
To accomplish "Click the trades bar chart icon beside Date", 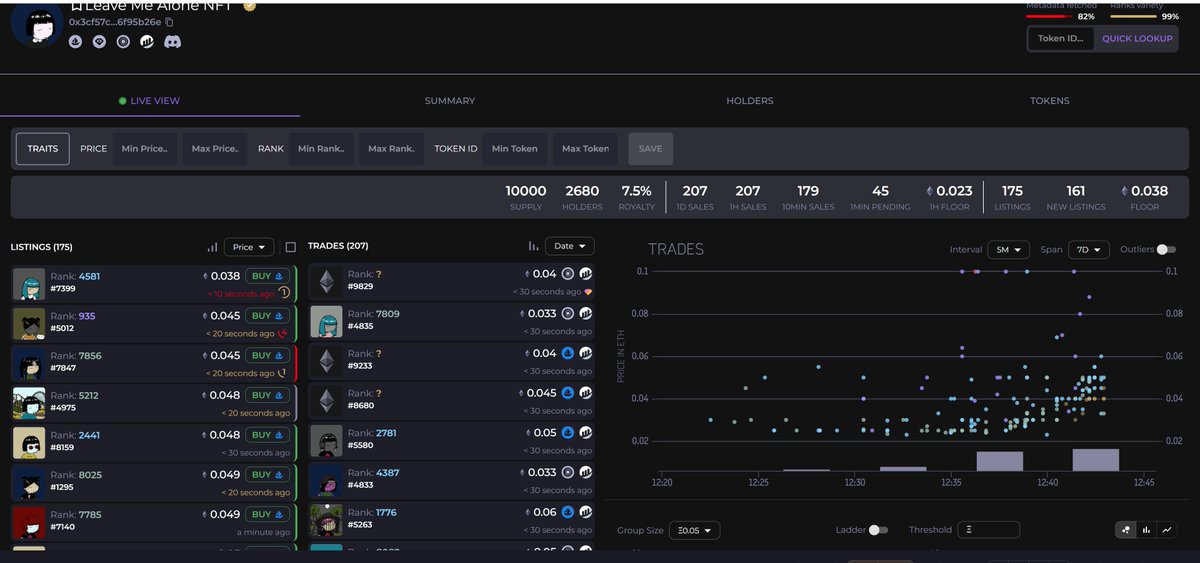I will [533, 246].
